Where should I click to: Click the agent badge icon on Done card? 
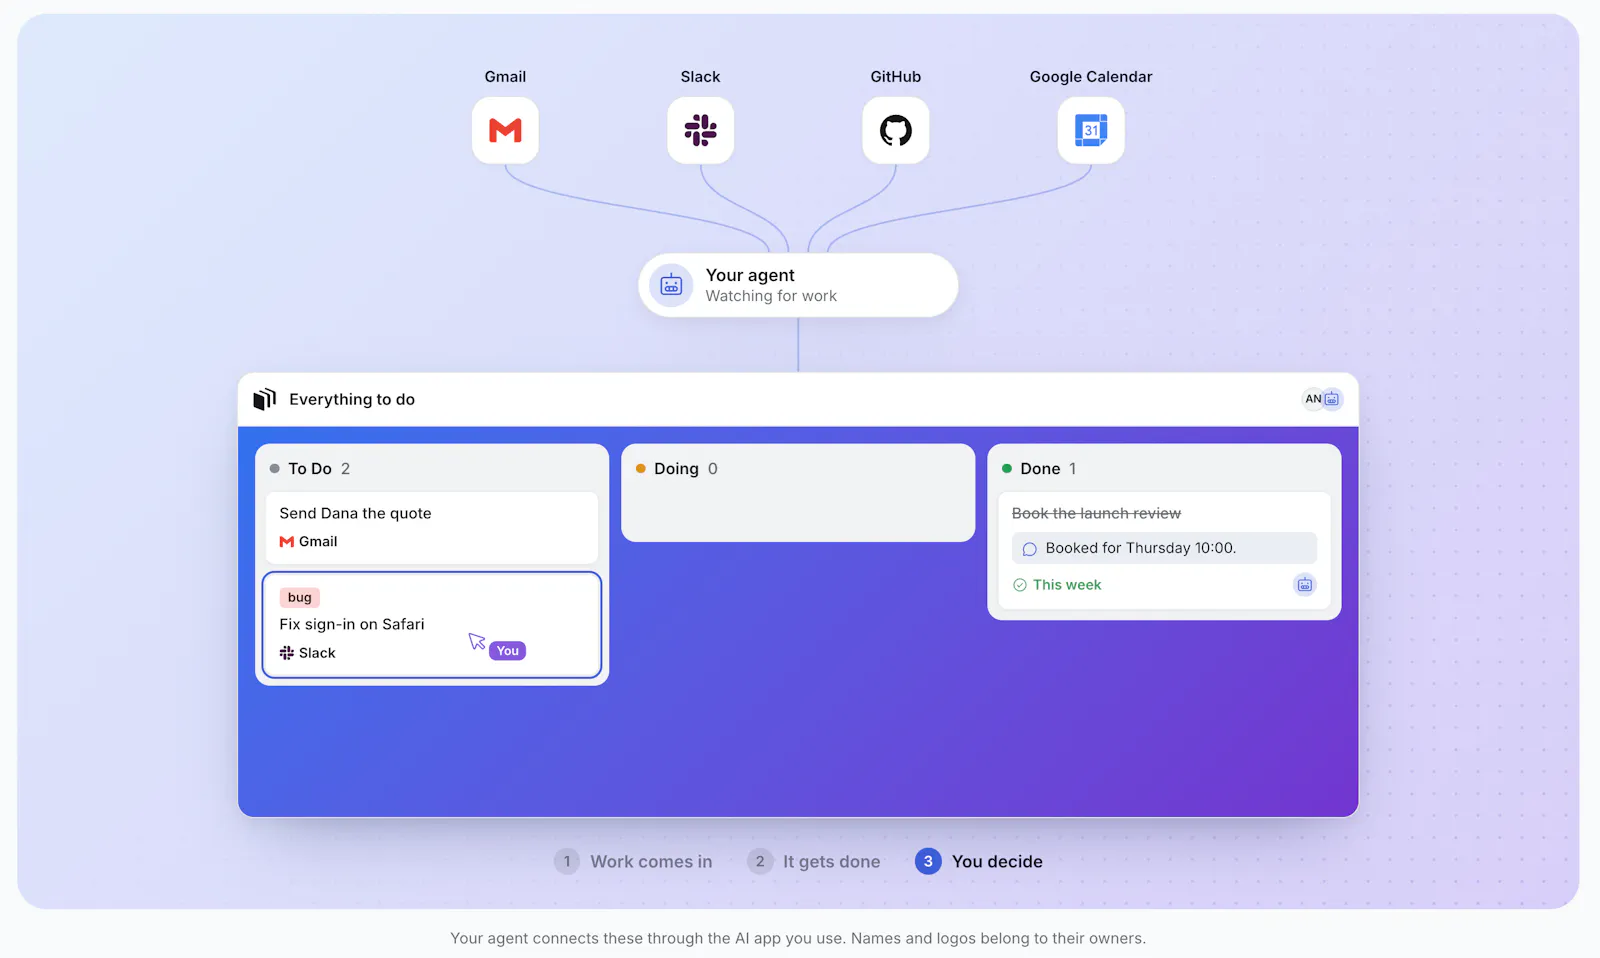click(1305, 585)
